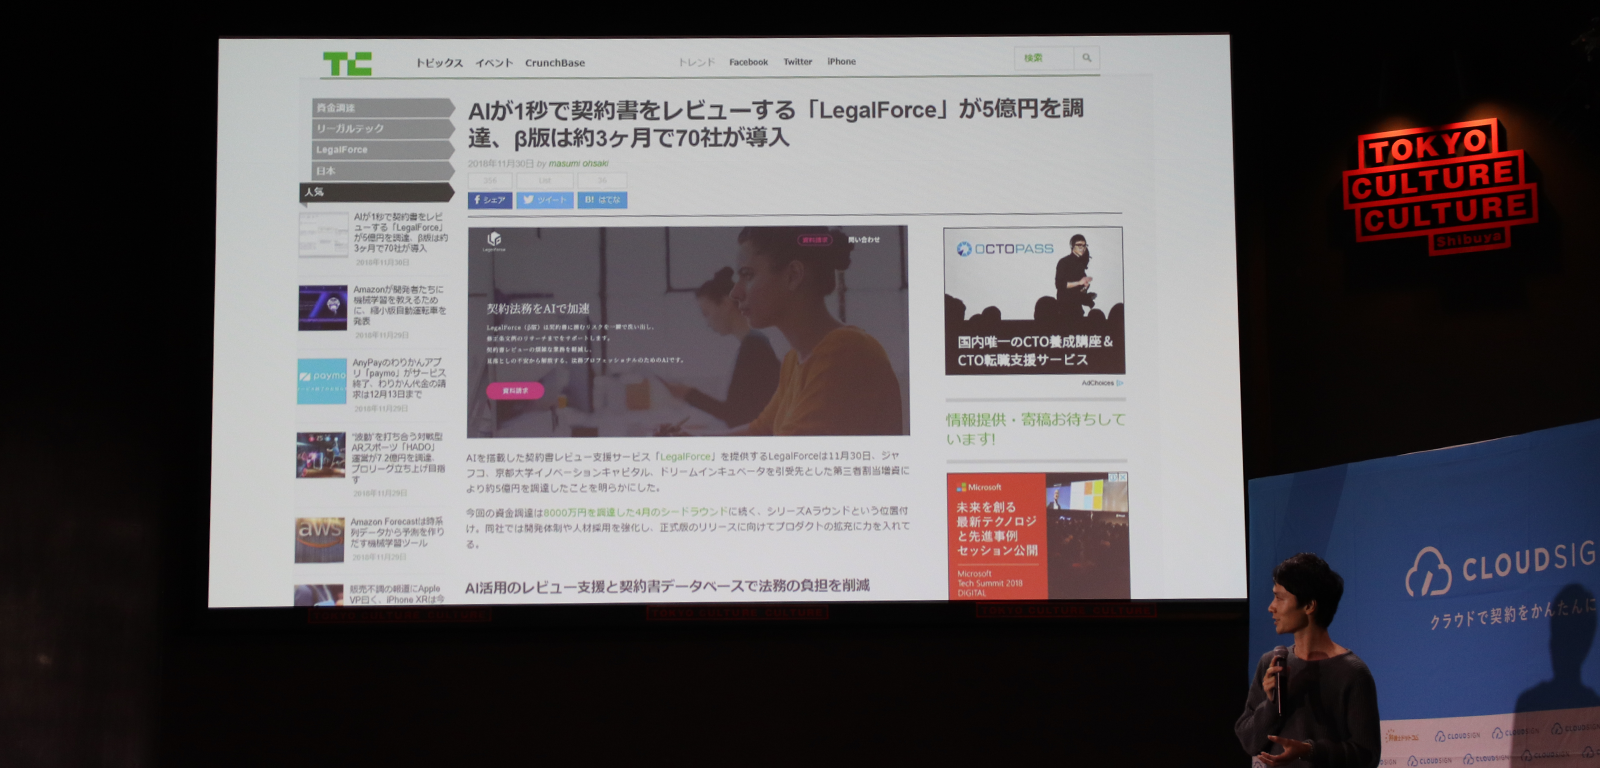Click the 人気 section header
The height and width of the screenshot is (768, 1600).
378,192
